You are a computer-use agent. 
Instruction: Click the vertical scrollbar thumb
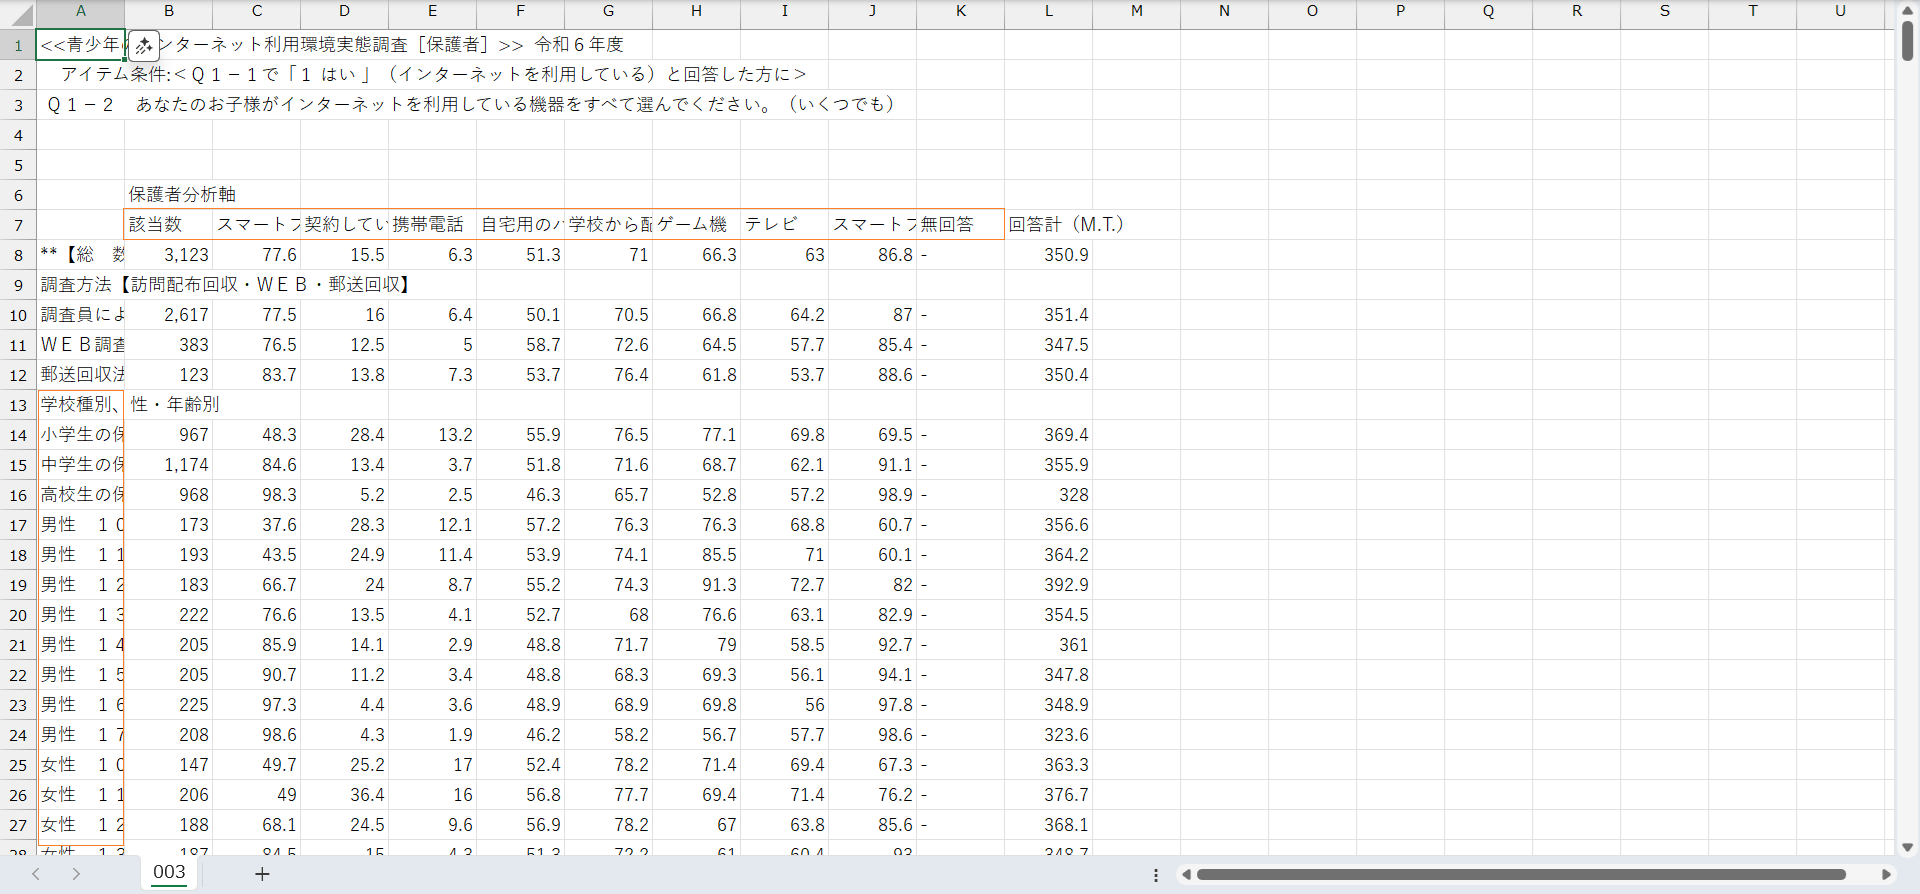coord(1907,40)
